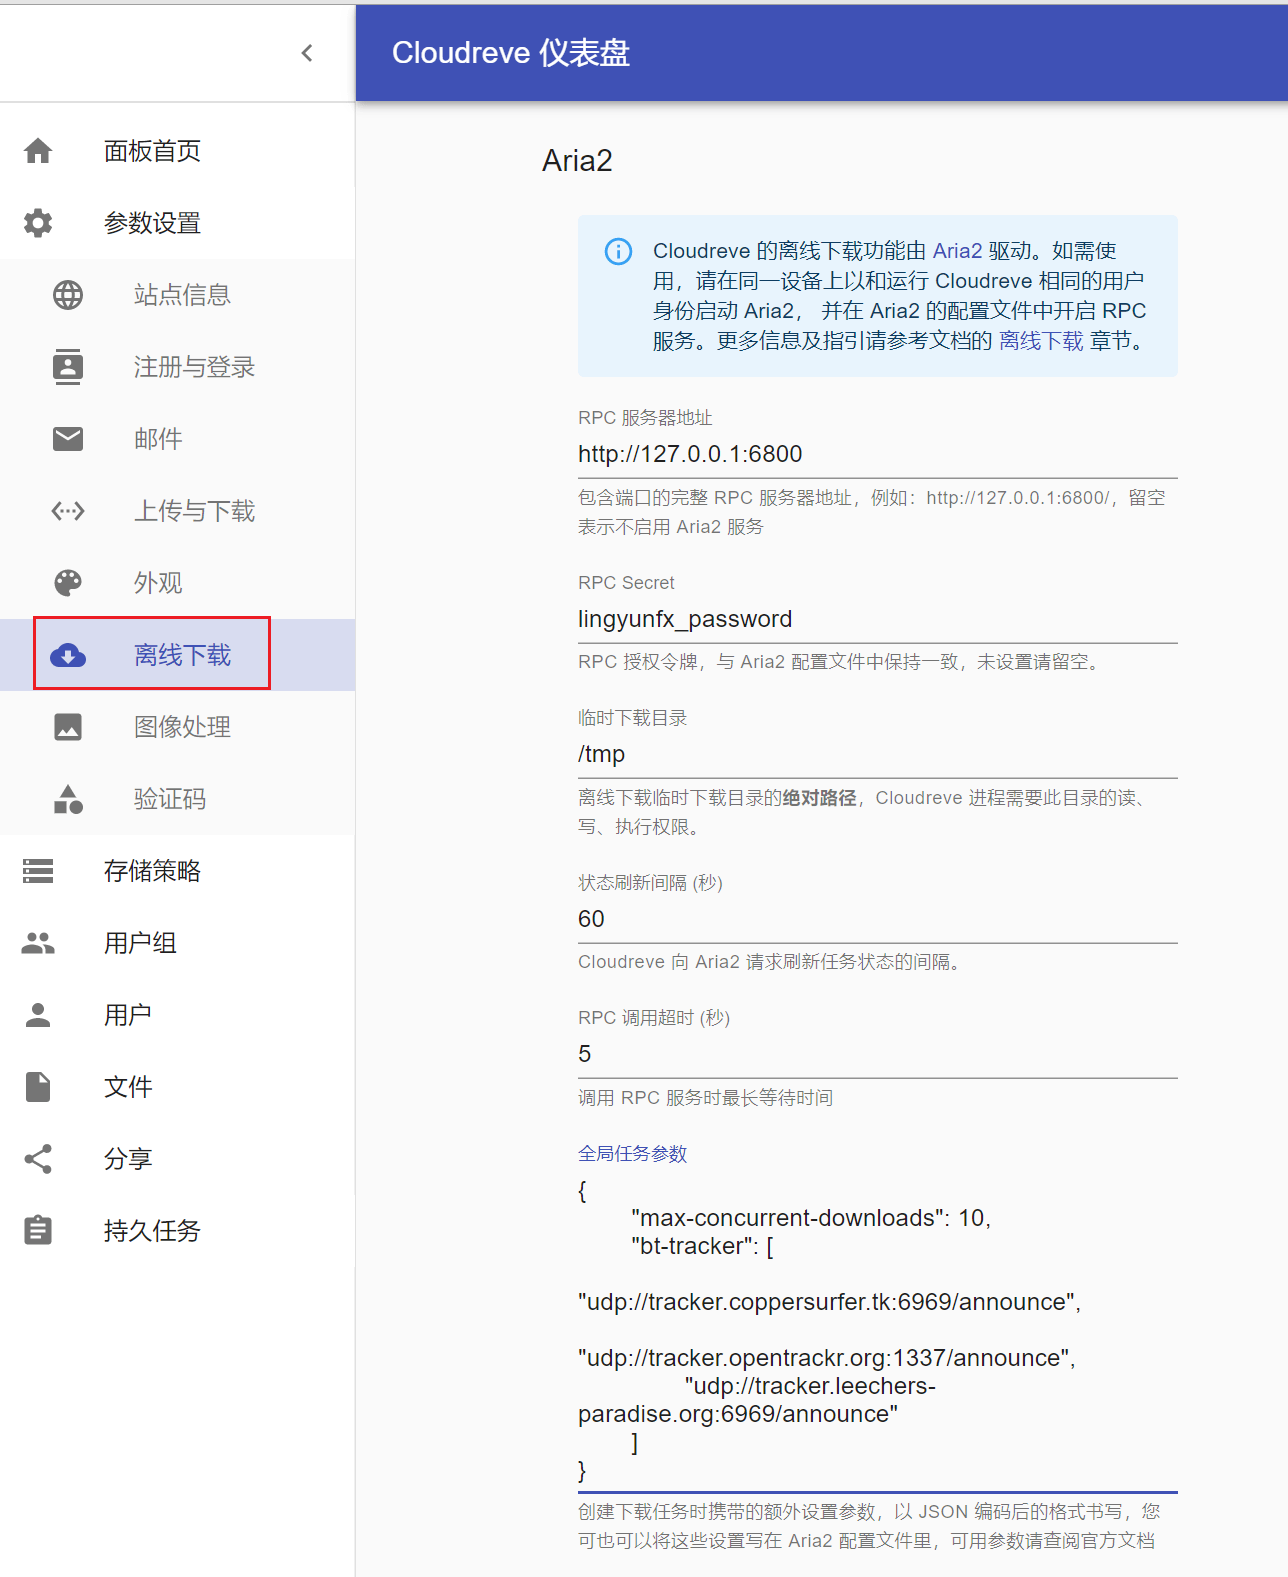Click the 全局任务参数 field label
The image size is (1288, 1577).
click(633, 1154)
